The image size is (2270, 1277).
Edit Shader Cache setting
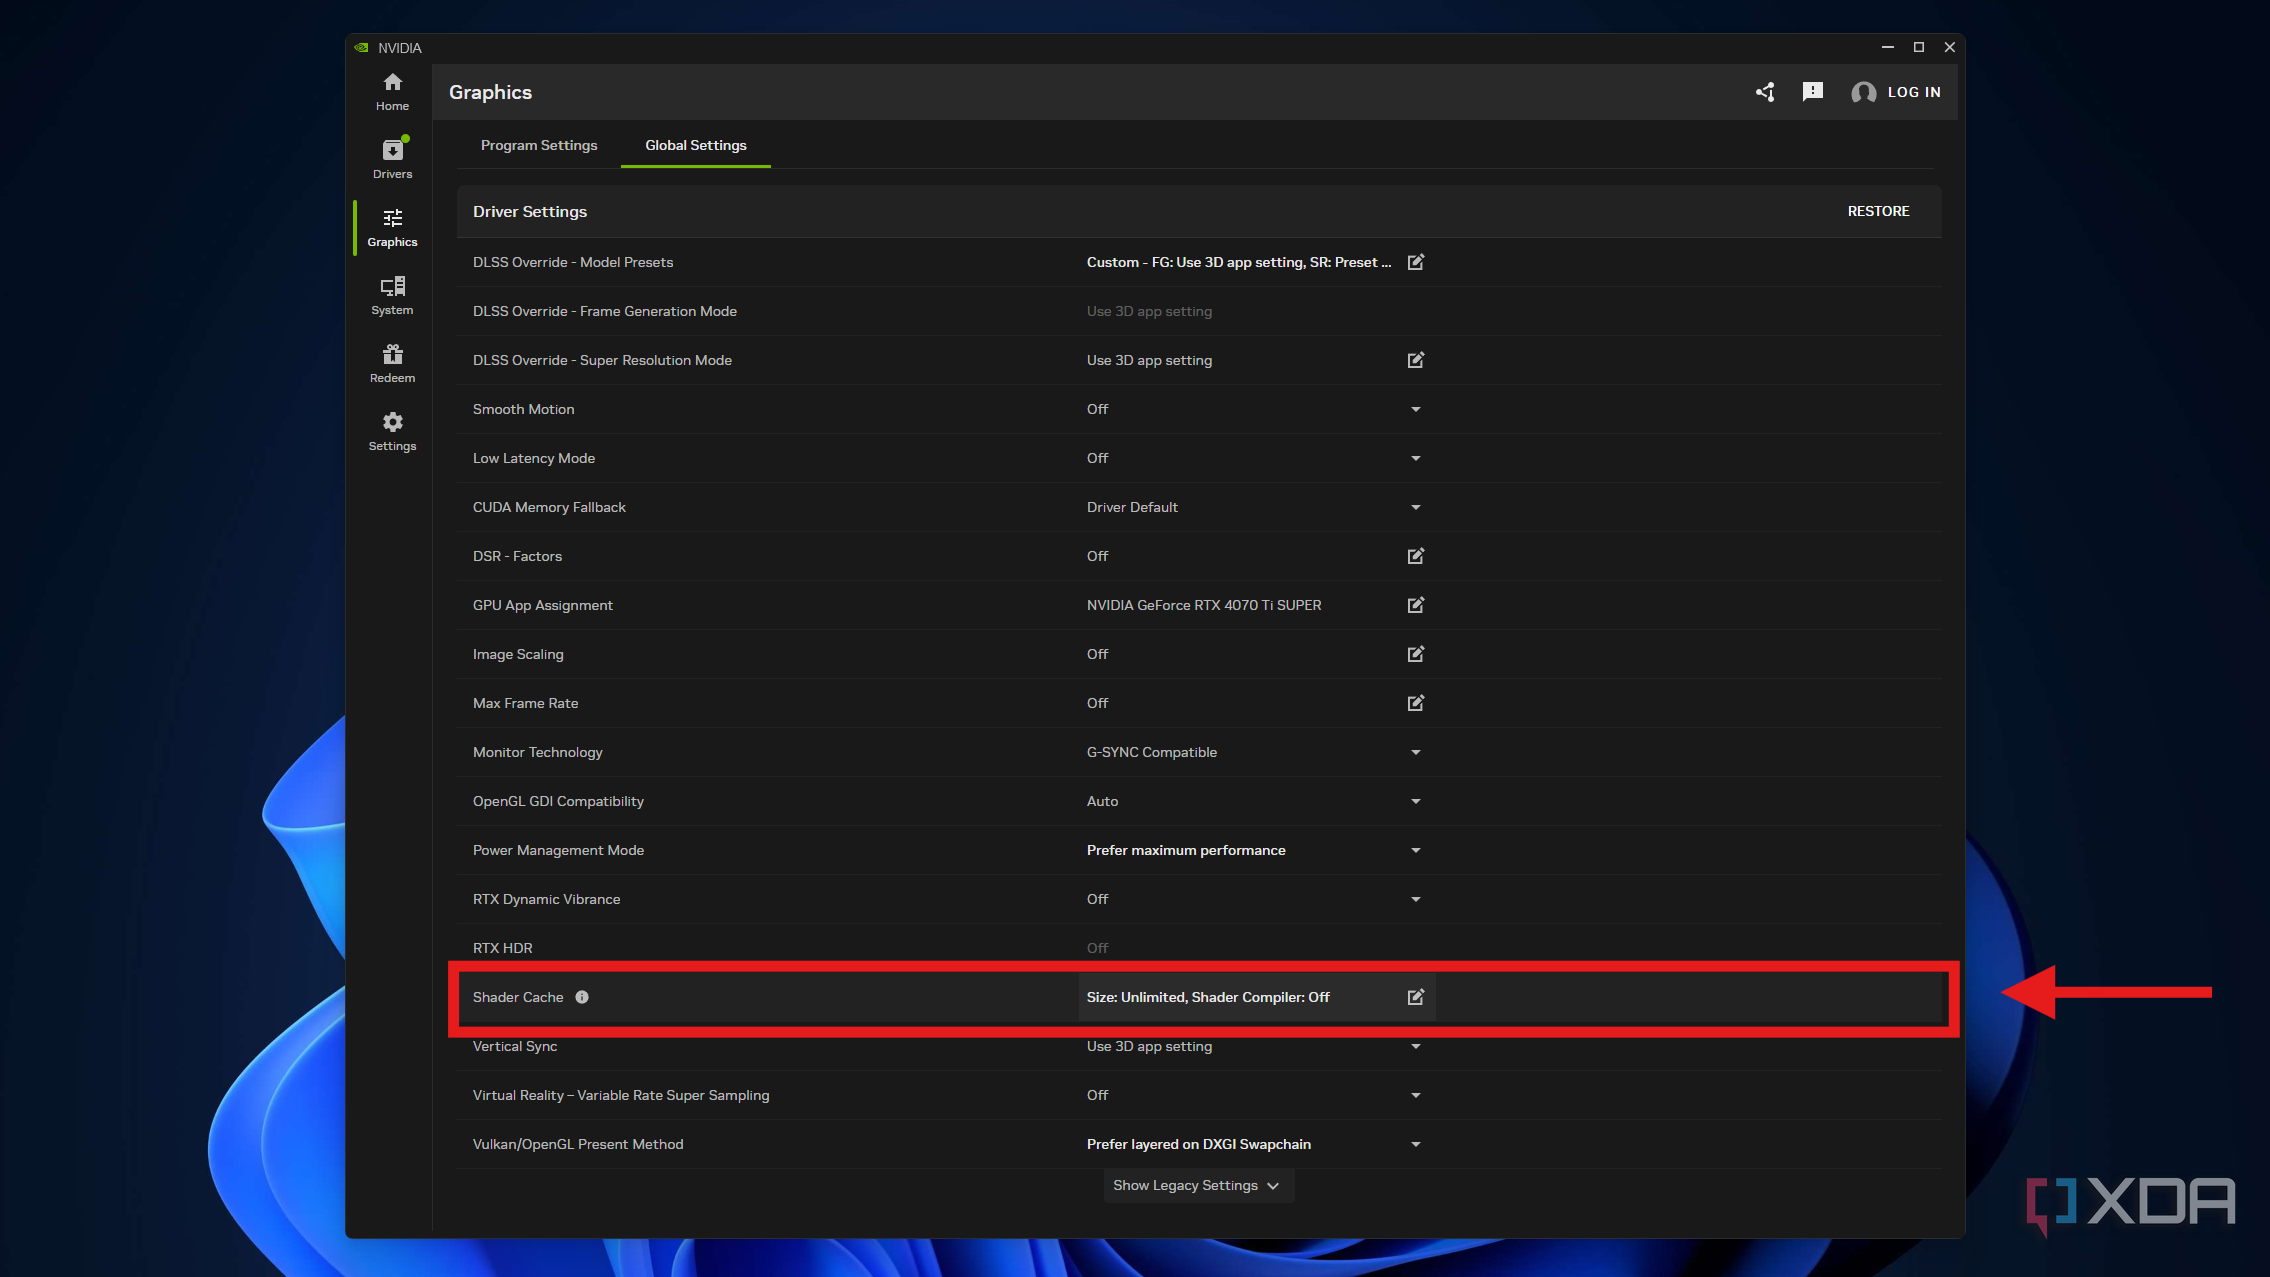tap(1415, 997)
